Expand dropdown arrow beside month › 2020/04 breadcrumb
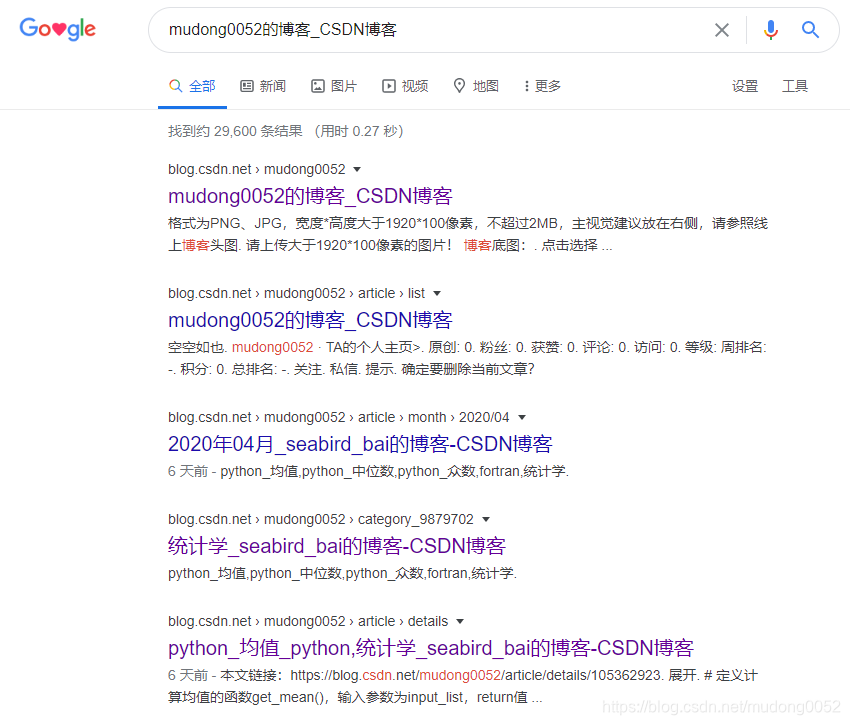 pos(522,418)
